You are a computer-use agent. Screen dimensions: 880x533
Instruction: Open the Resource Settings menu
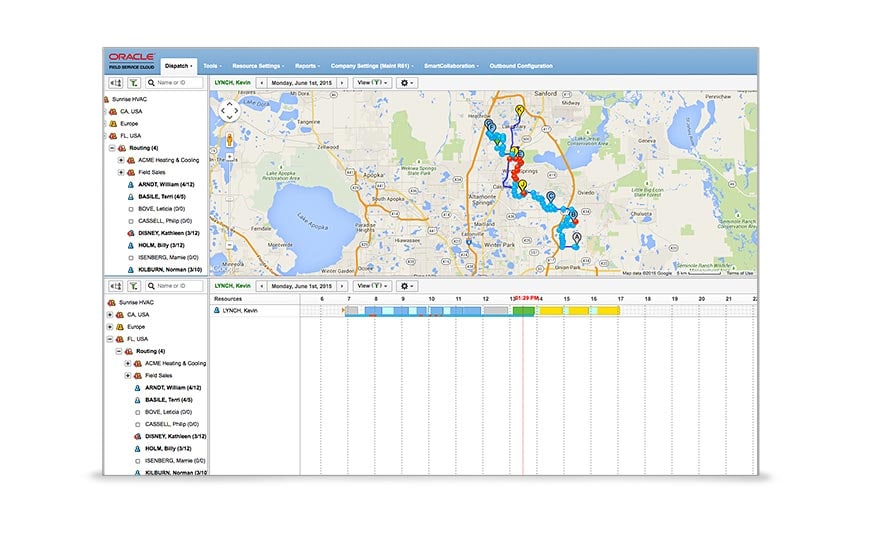pyautogui.click(x=258, y=65)
